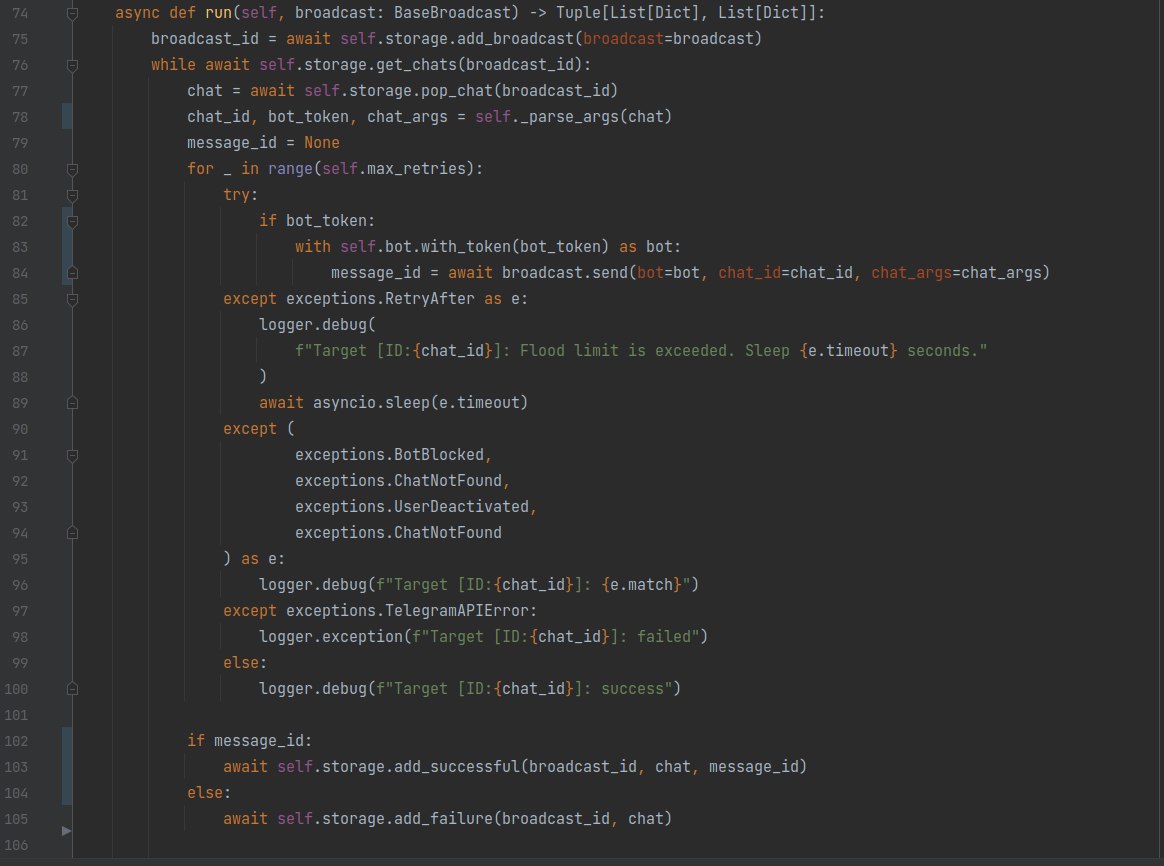
Task: Click 'get_chats' in the while condition
Action: (x=416, y=65)
